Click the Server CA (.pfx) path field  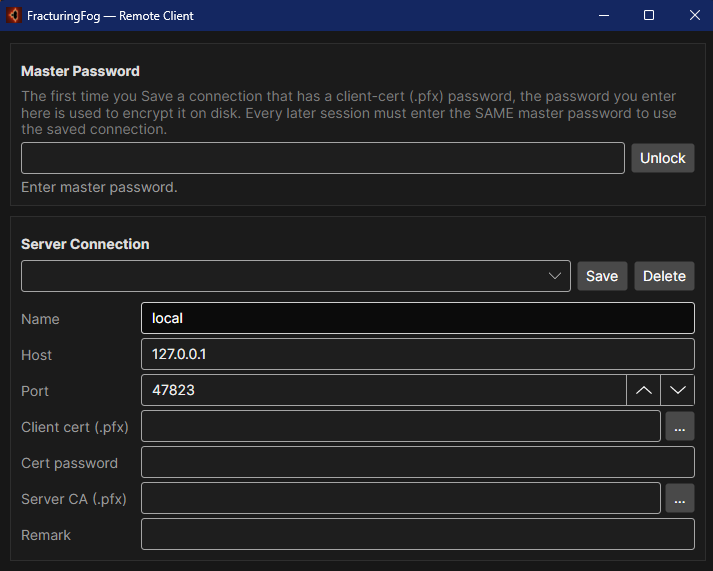click(x=401, y=498)
